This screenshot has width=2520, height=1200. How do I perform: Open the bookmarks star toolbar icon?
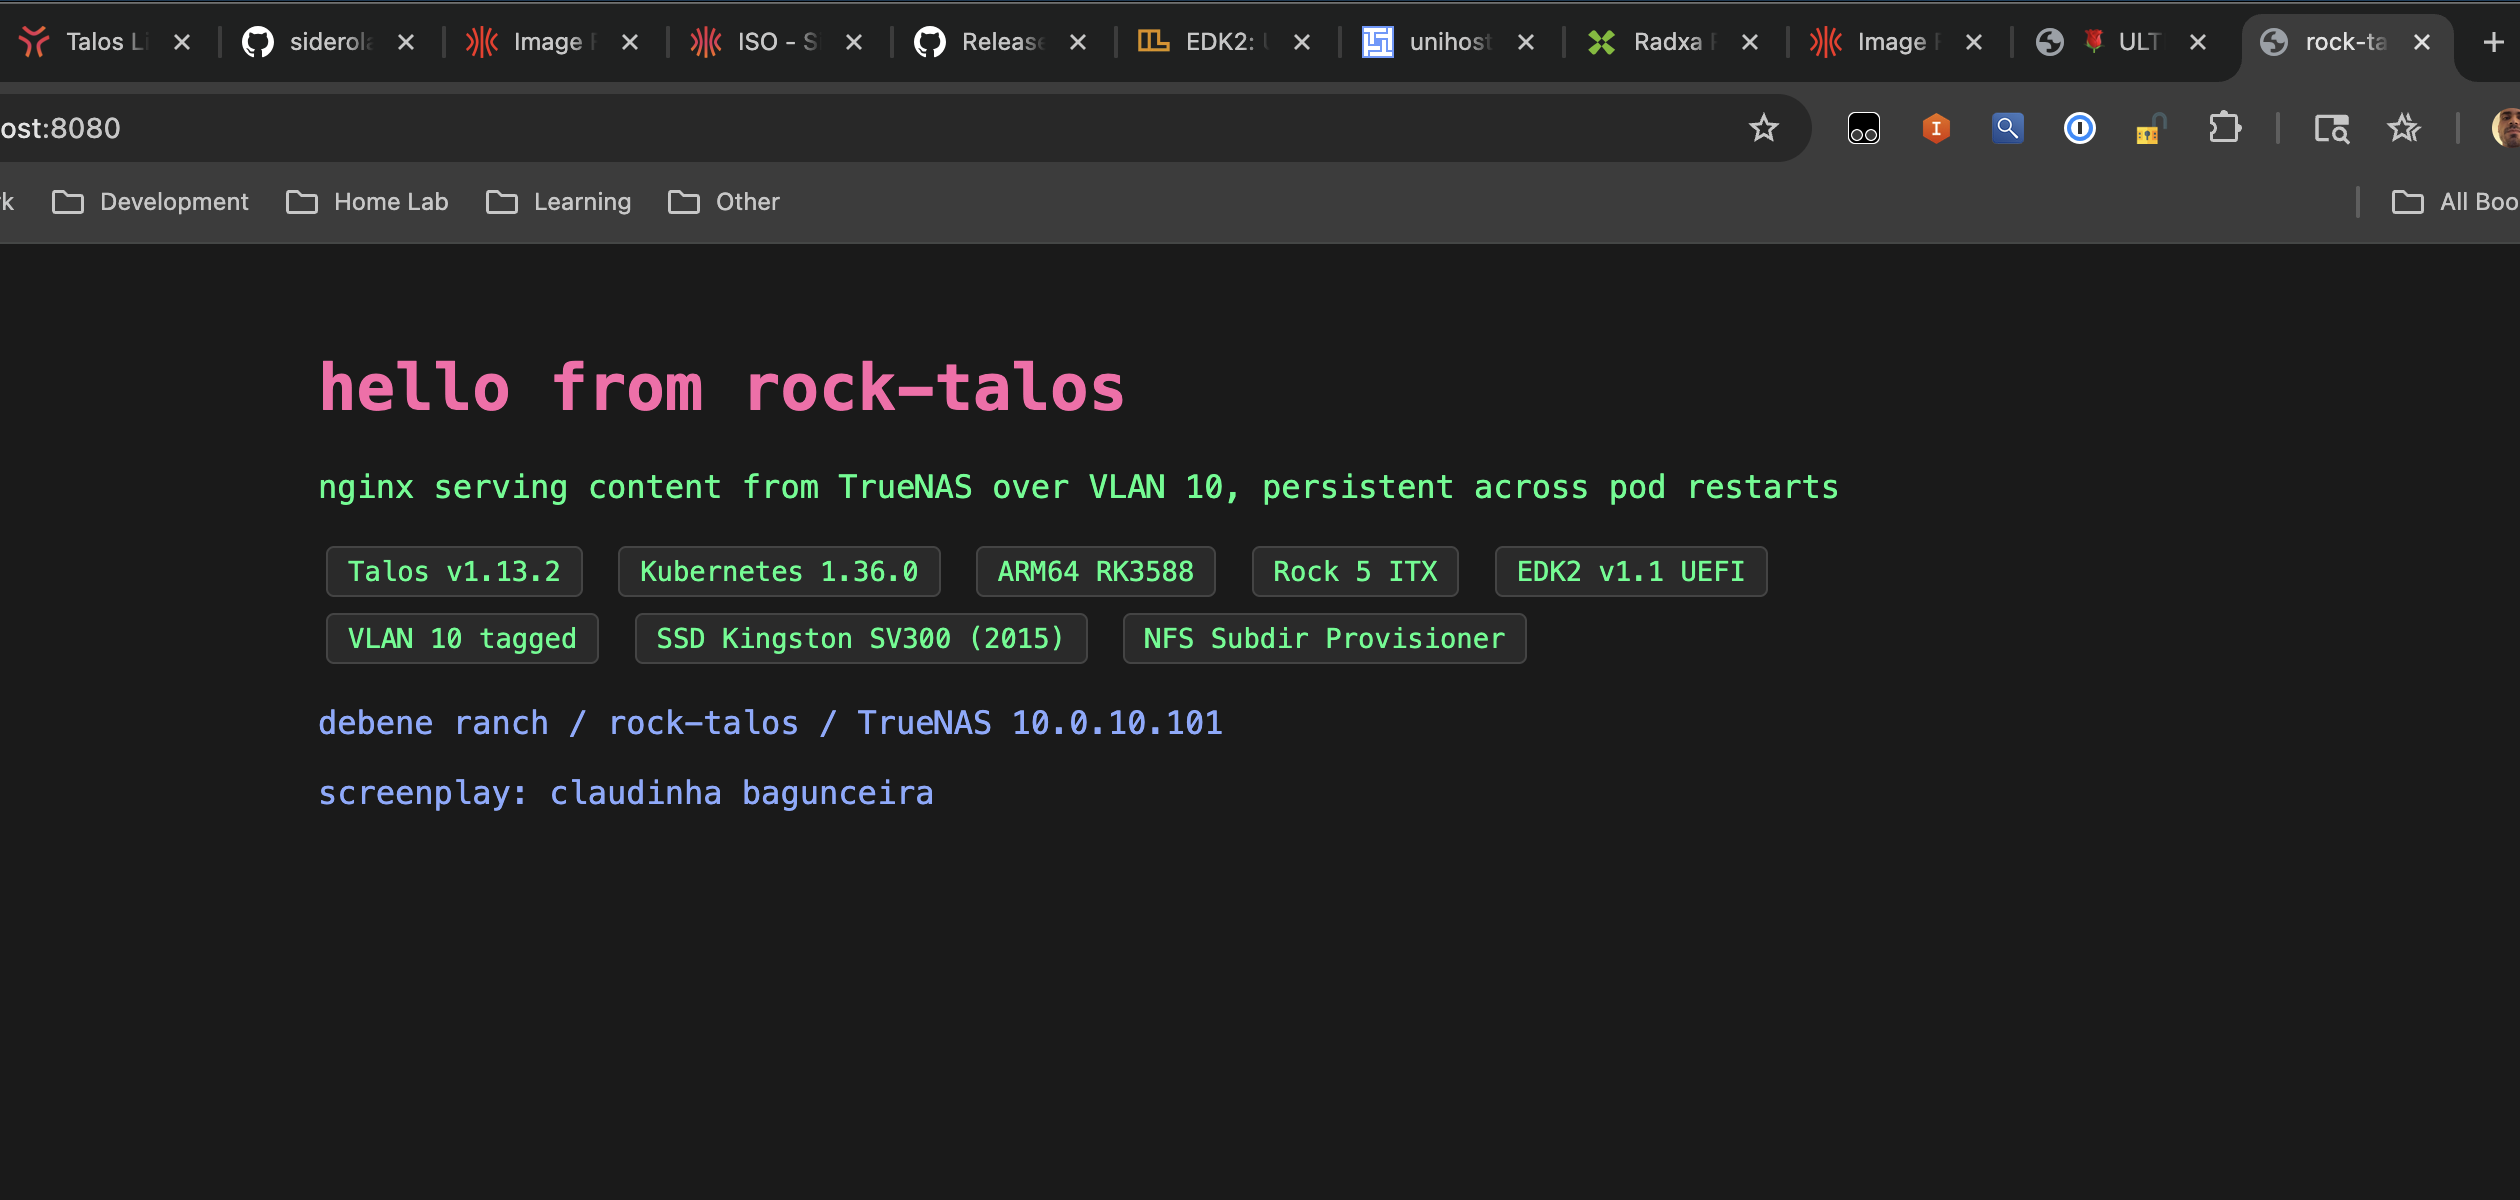2404,128
